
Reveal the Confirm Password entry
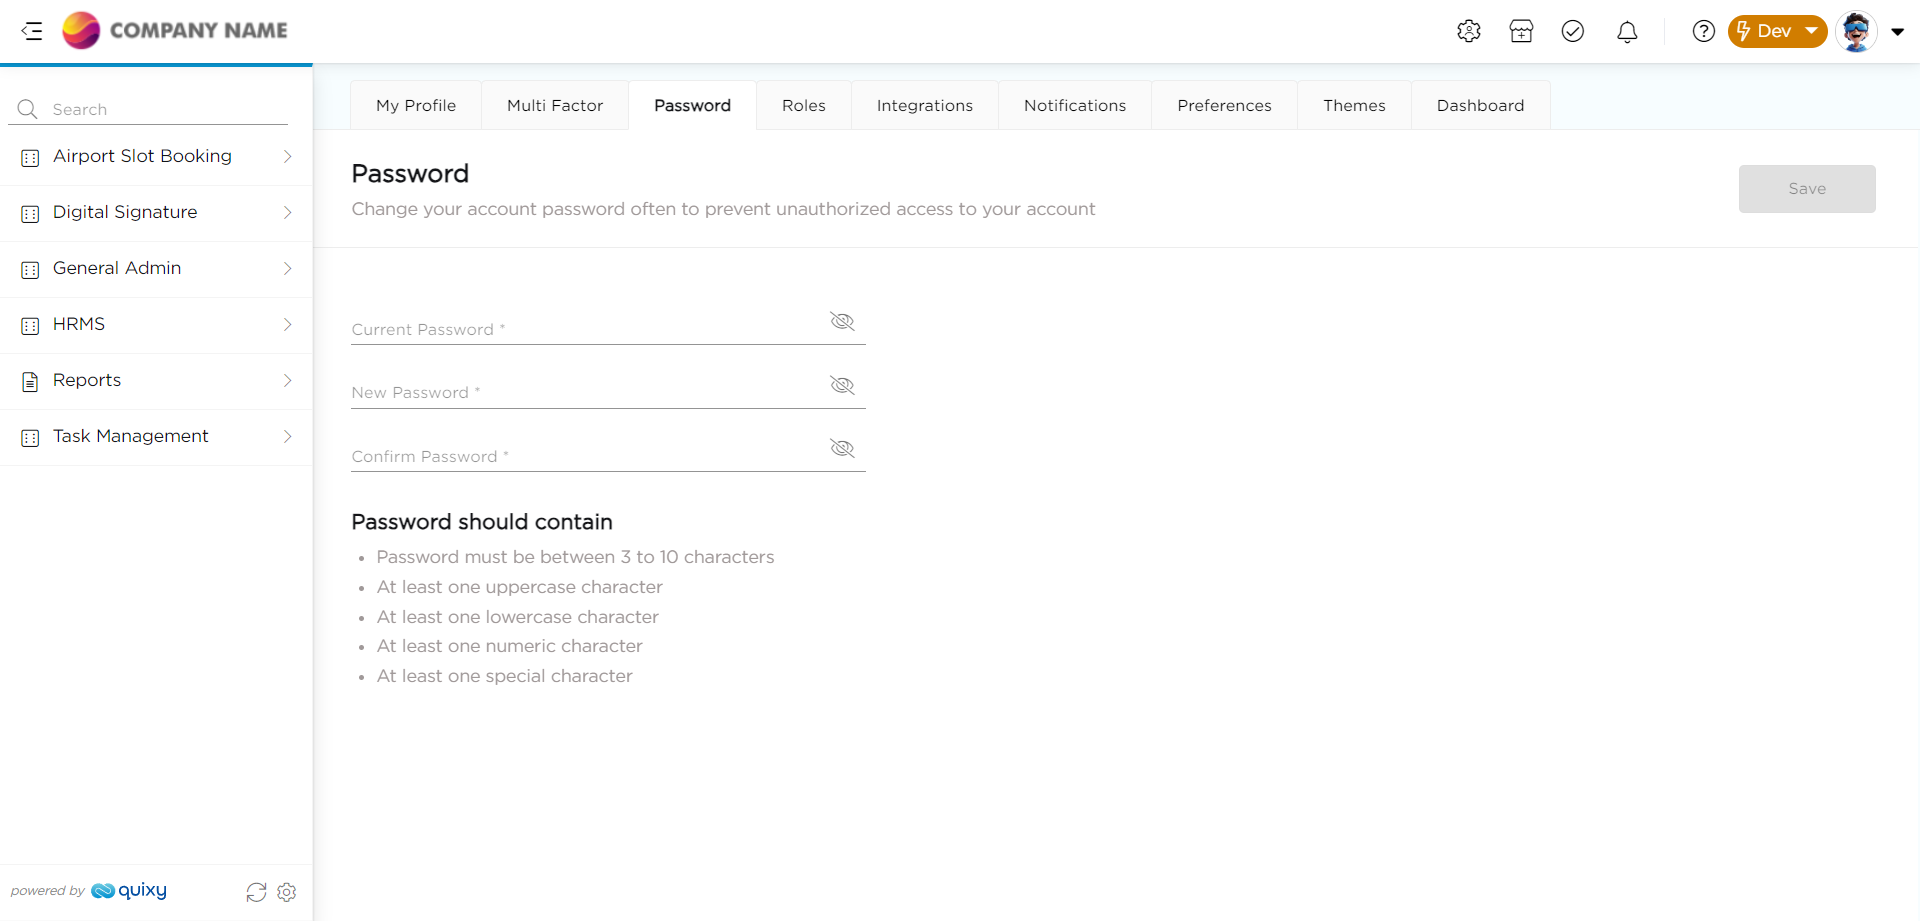pos(842,448)
